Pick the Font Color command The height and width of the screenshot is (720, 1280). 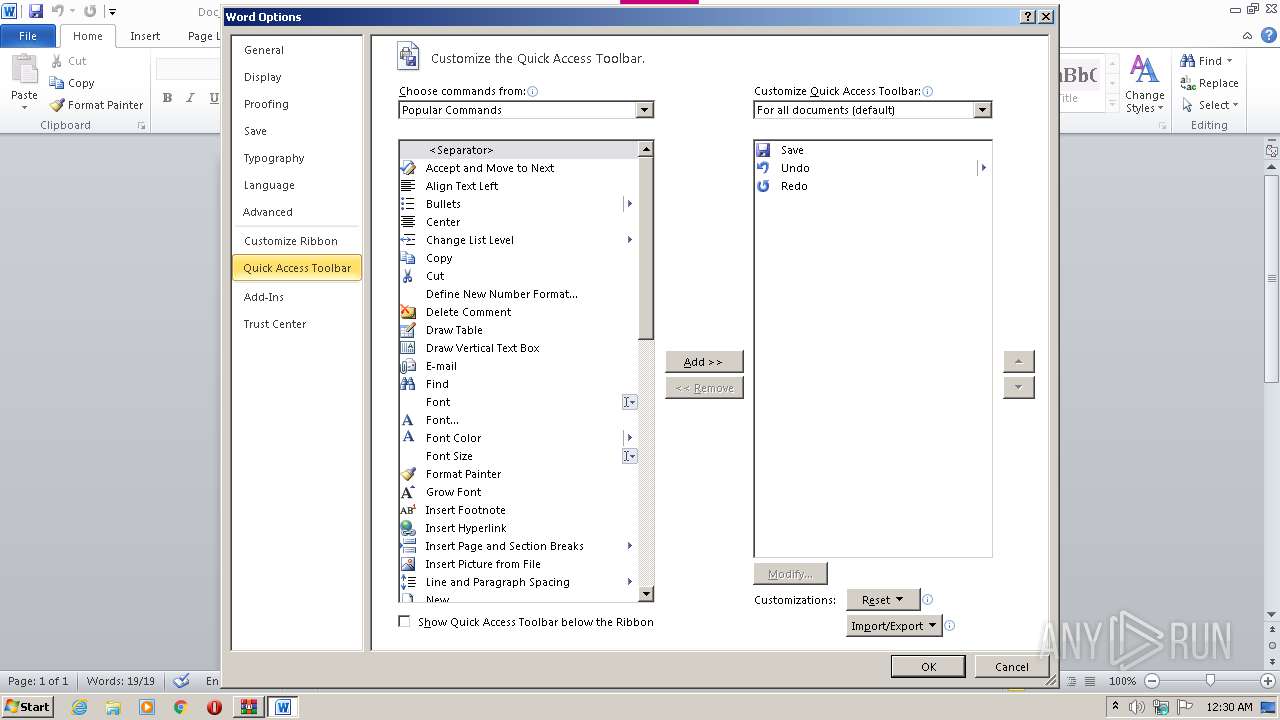[x=518, y=438]
